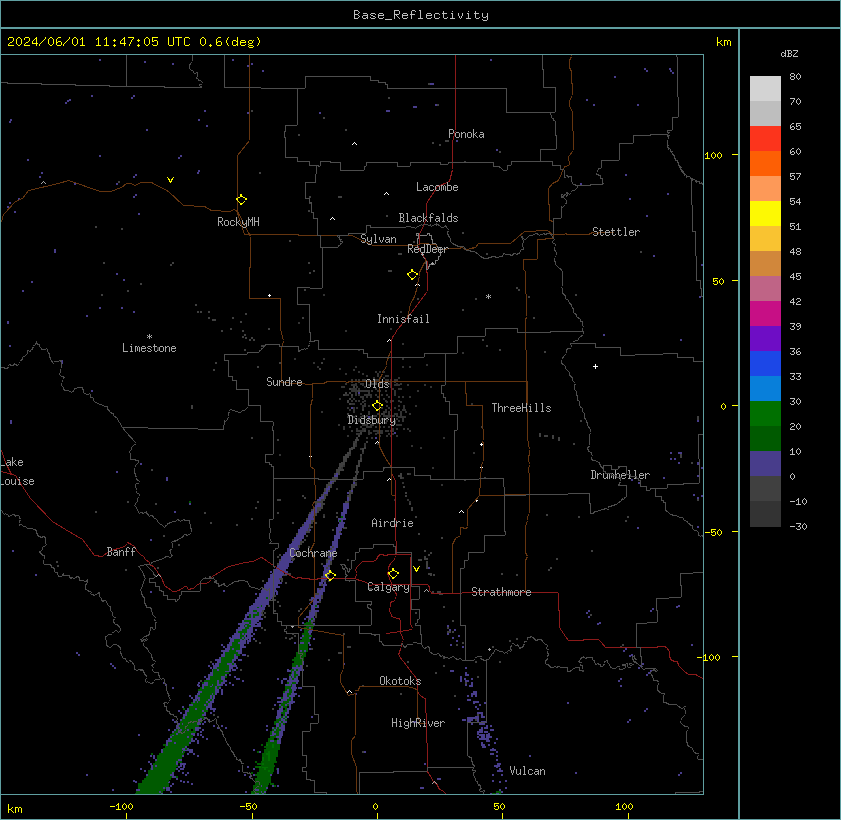Click the 80 value on the dBZ legend
The image size is (841, 820).
click(x=795, y=77)
